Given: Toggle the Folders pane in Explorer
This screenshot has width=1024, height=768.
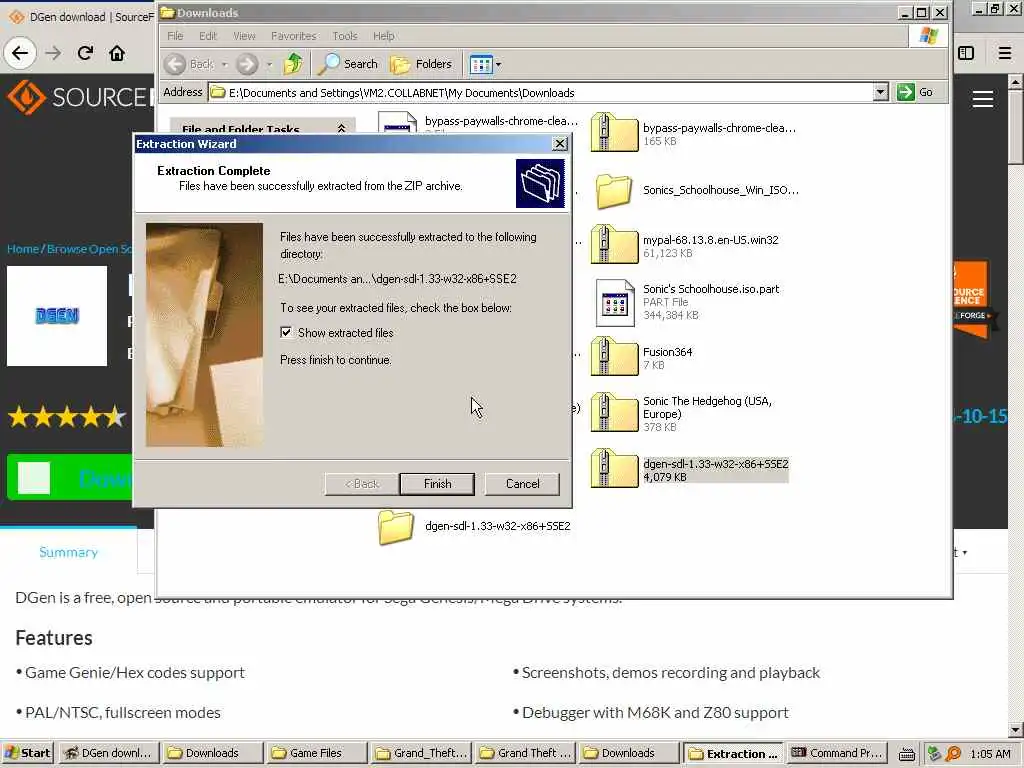Looking at the screenshot, I should point(421,64).
